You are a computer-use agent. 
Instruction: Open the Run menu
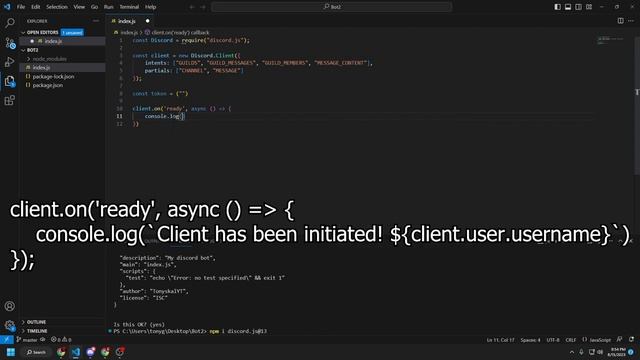coord(108,7)
